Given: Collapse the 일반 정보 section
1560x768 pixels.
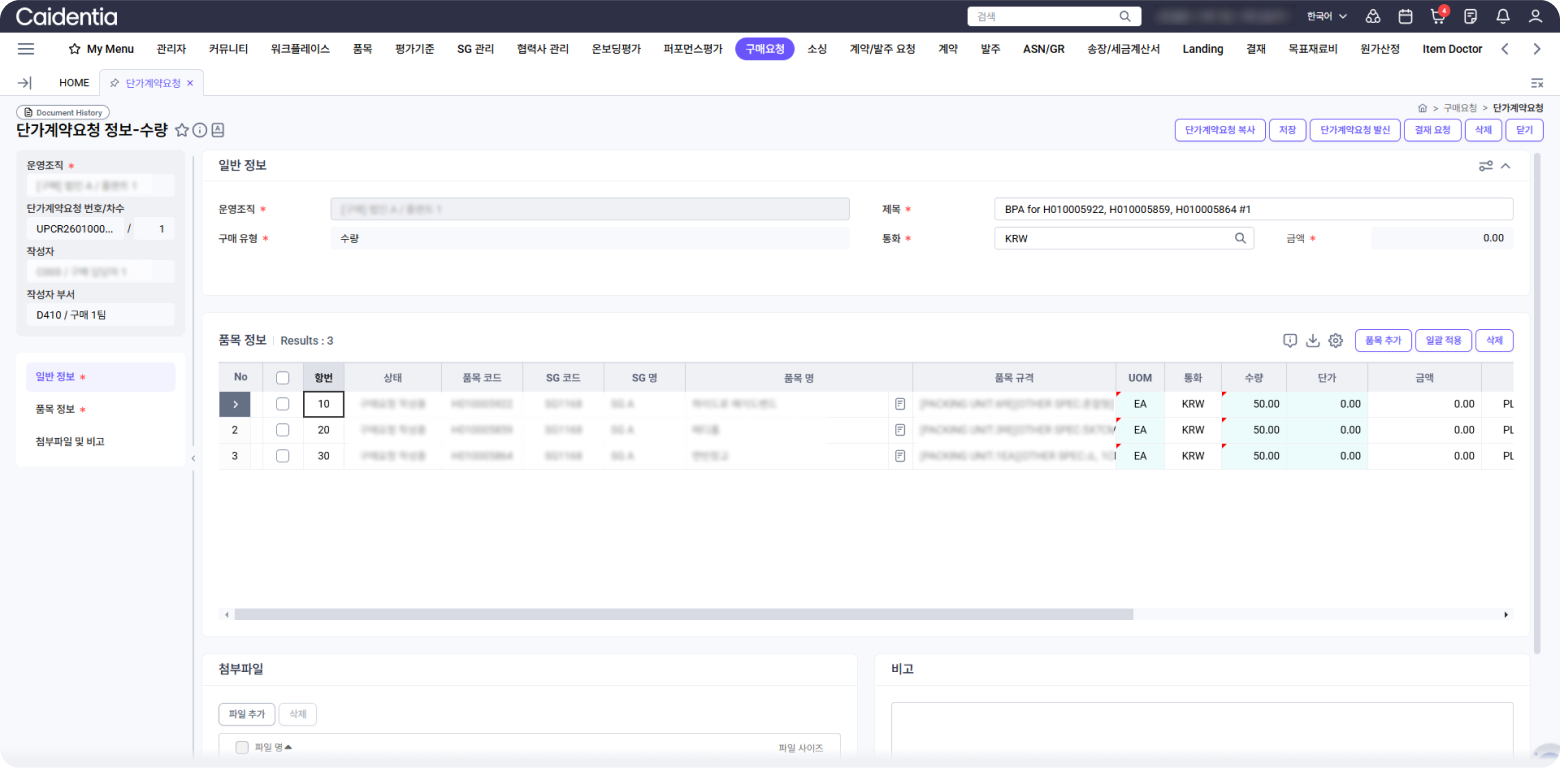Looking at the screenshot, I should tap(1505, 166).
